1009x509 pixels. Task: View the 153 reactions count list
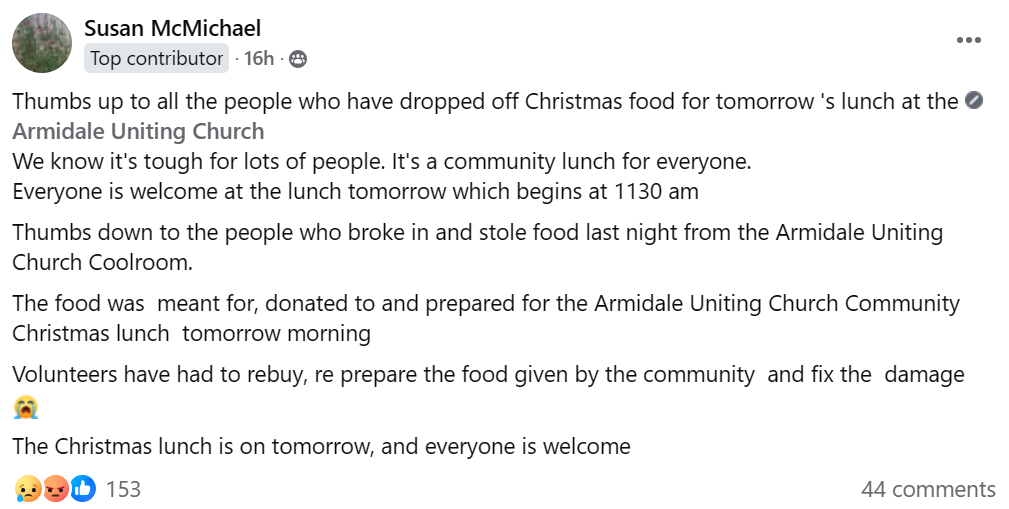tap(123, 489)
